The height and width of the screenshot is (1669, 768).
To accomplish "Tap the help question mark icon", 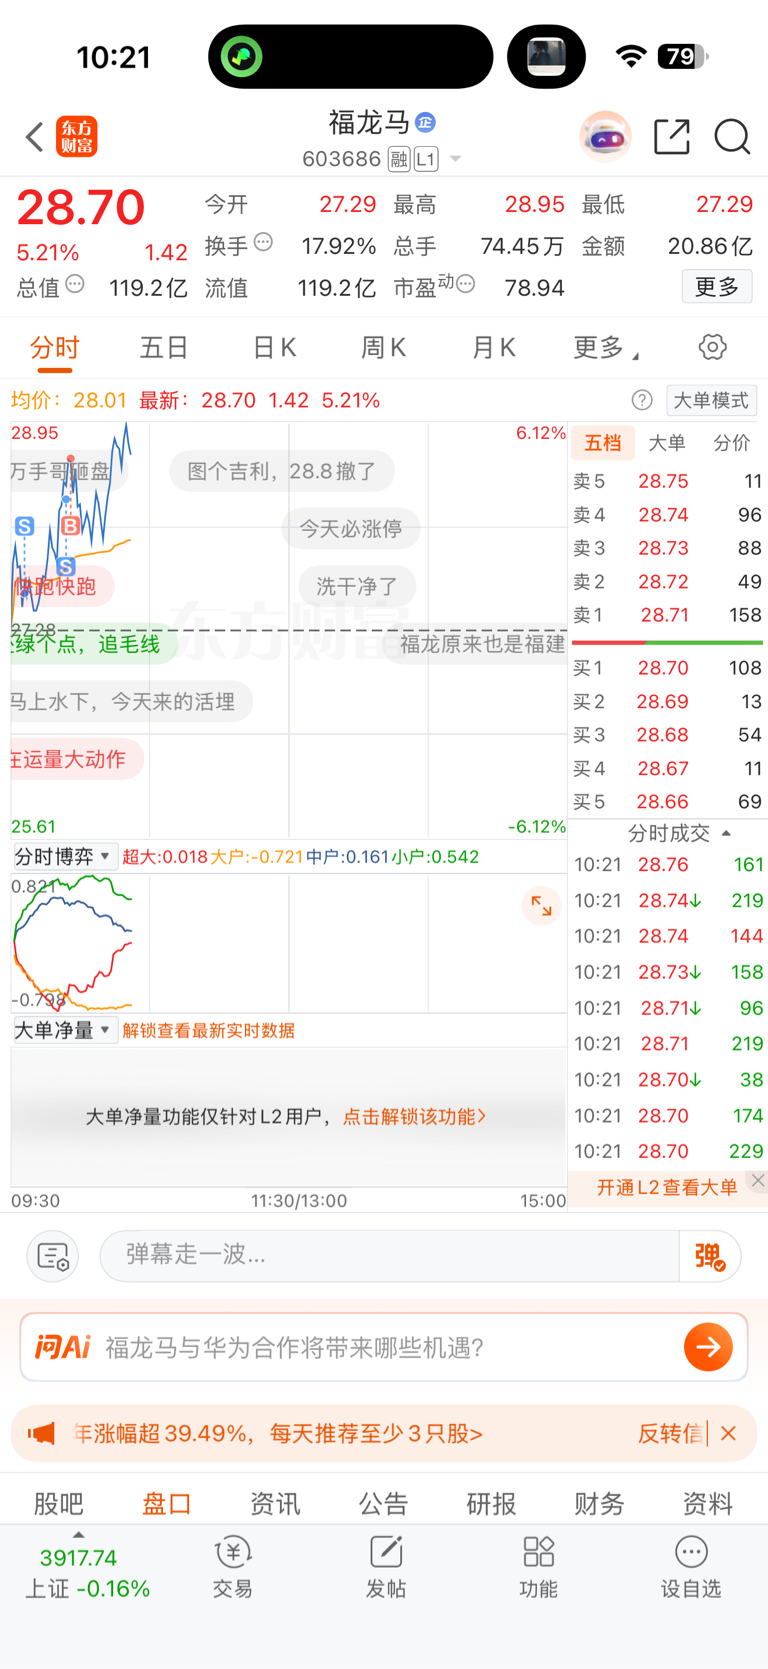I will click(642, 400).
